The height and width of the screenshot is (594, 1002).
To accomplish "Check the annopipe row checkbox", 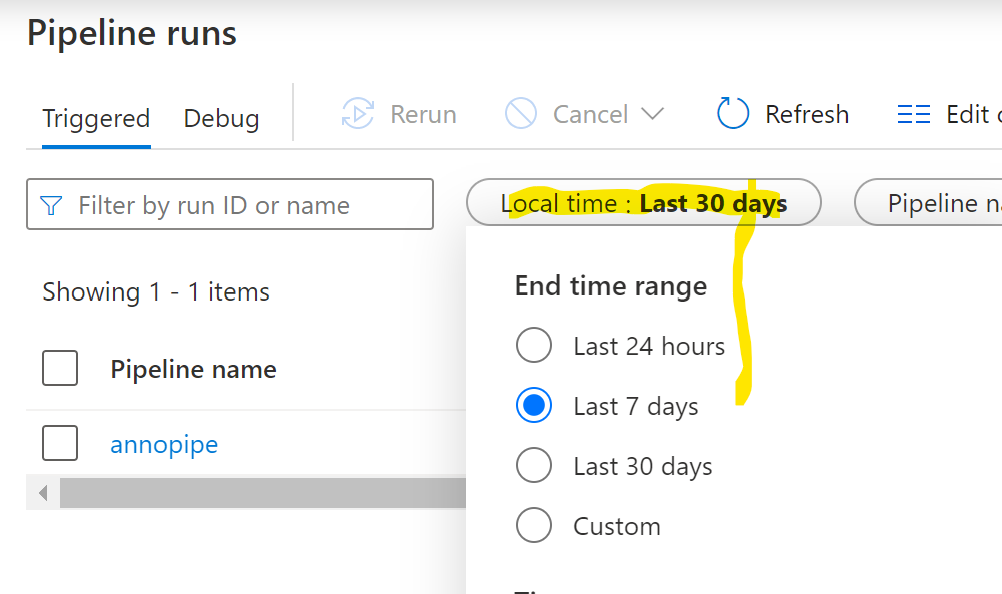I will (x=60, y=443).
